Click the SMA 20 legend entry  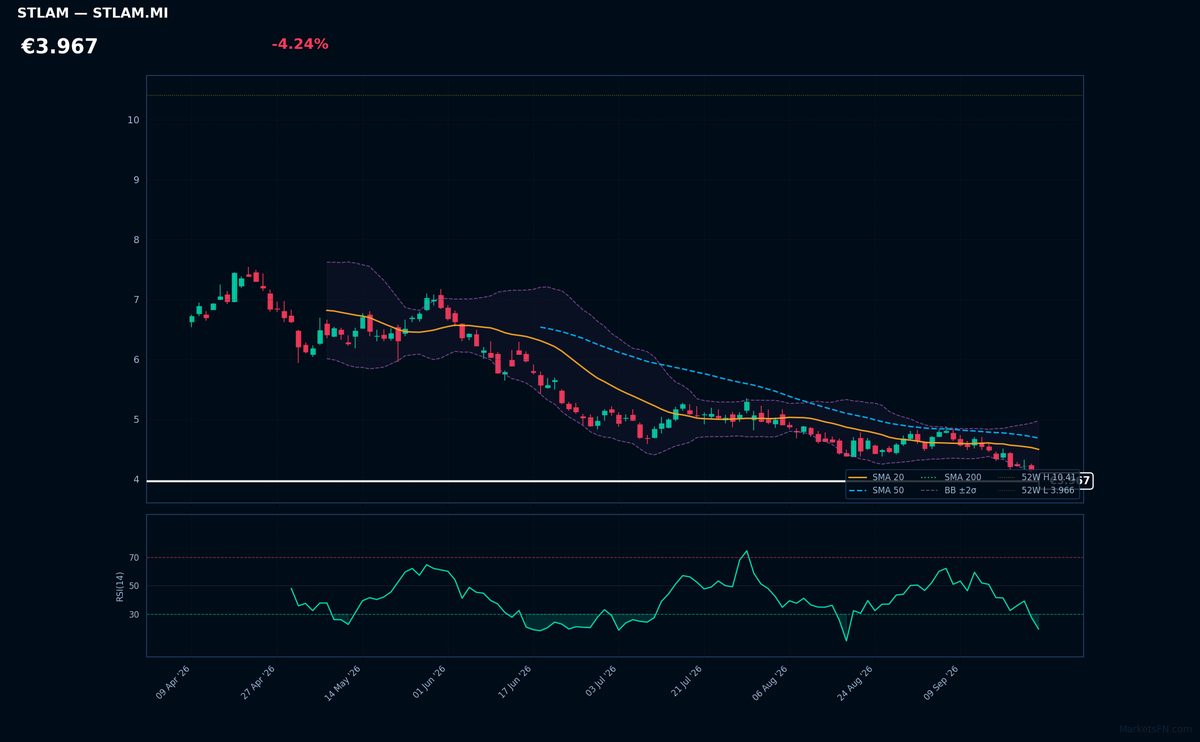(x=876, y=478)
